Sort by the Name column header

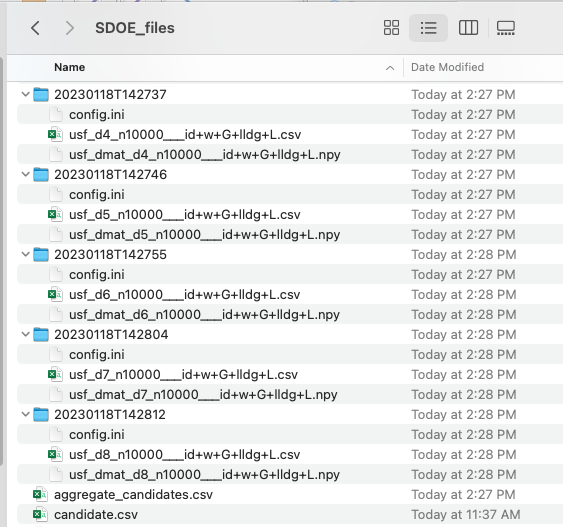coord(69,67)
